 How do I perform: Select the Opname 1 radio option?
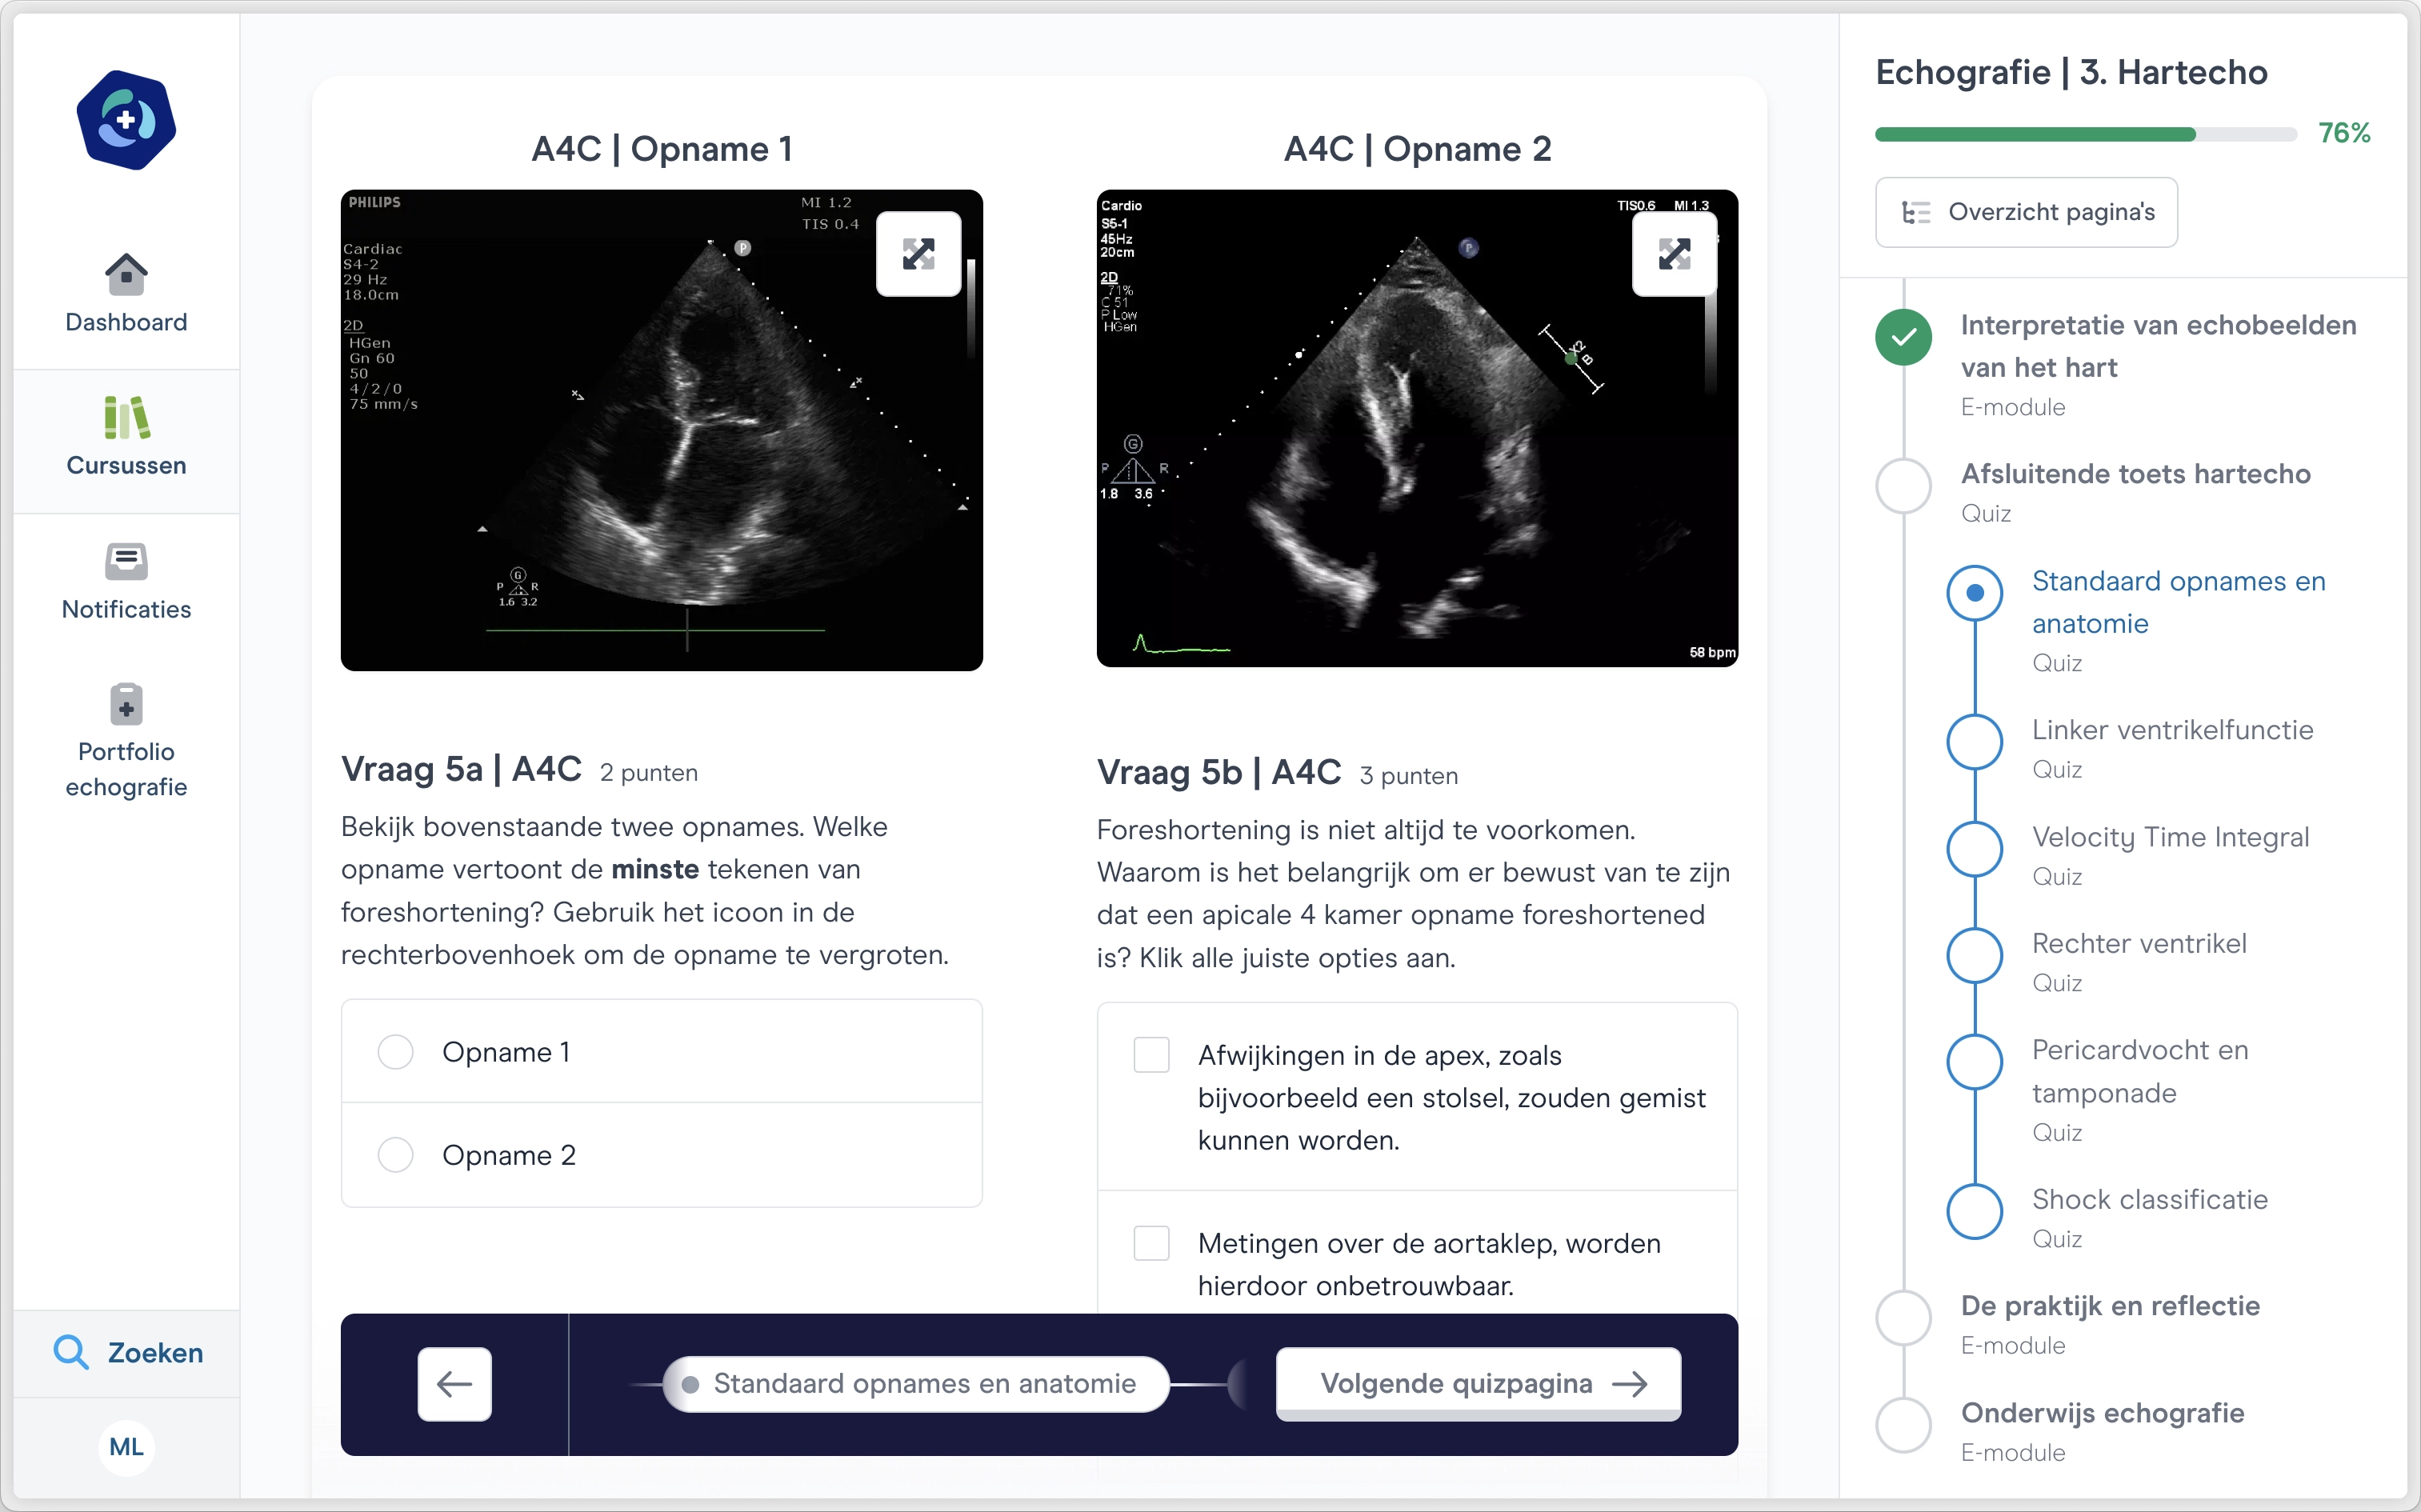396,1052
